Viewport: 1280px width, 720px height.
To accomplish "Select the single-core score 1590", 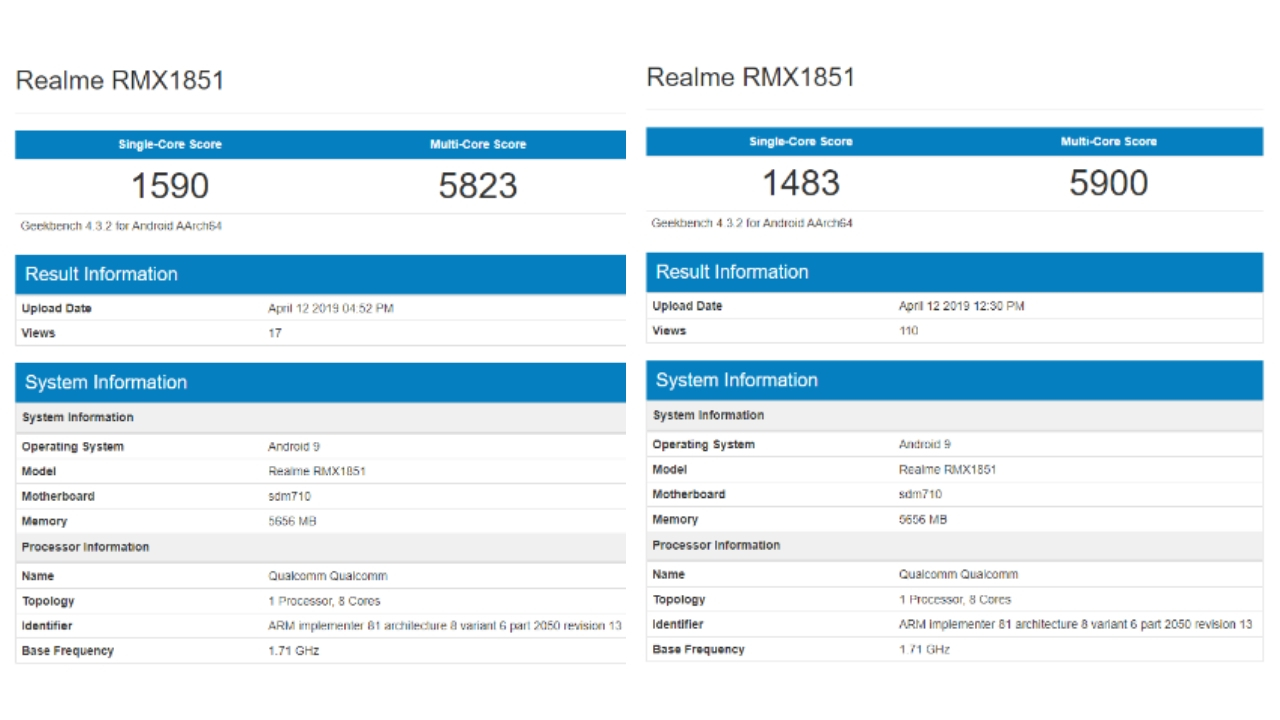I will pyautogui.click(x=170, y=186).
